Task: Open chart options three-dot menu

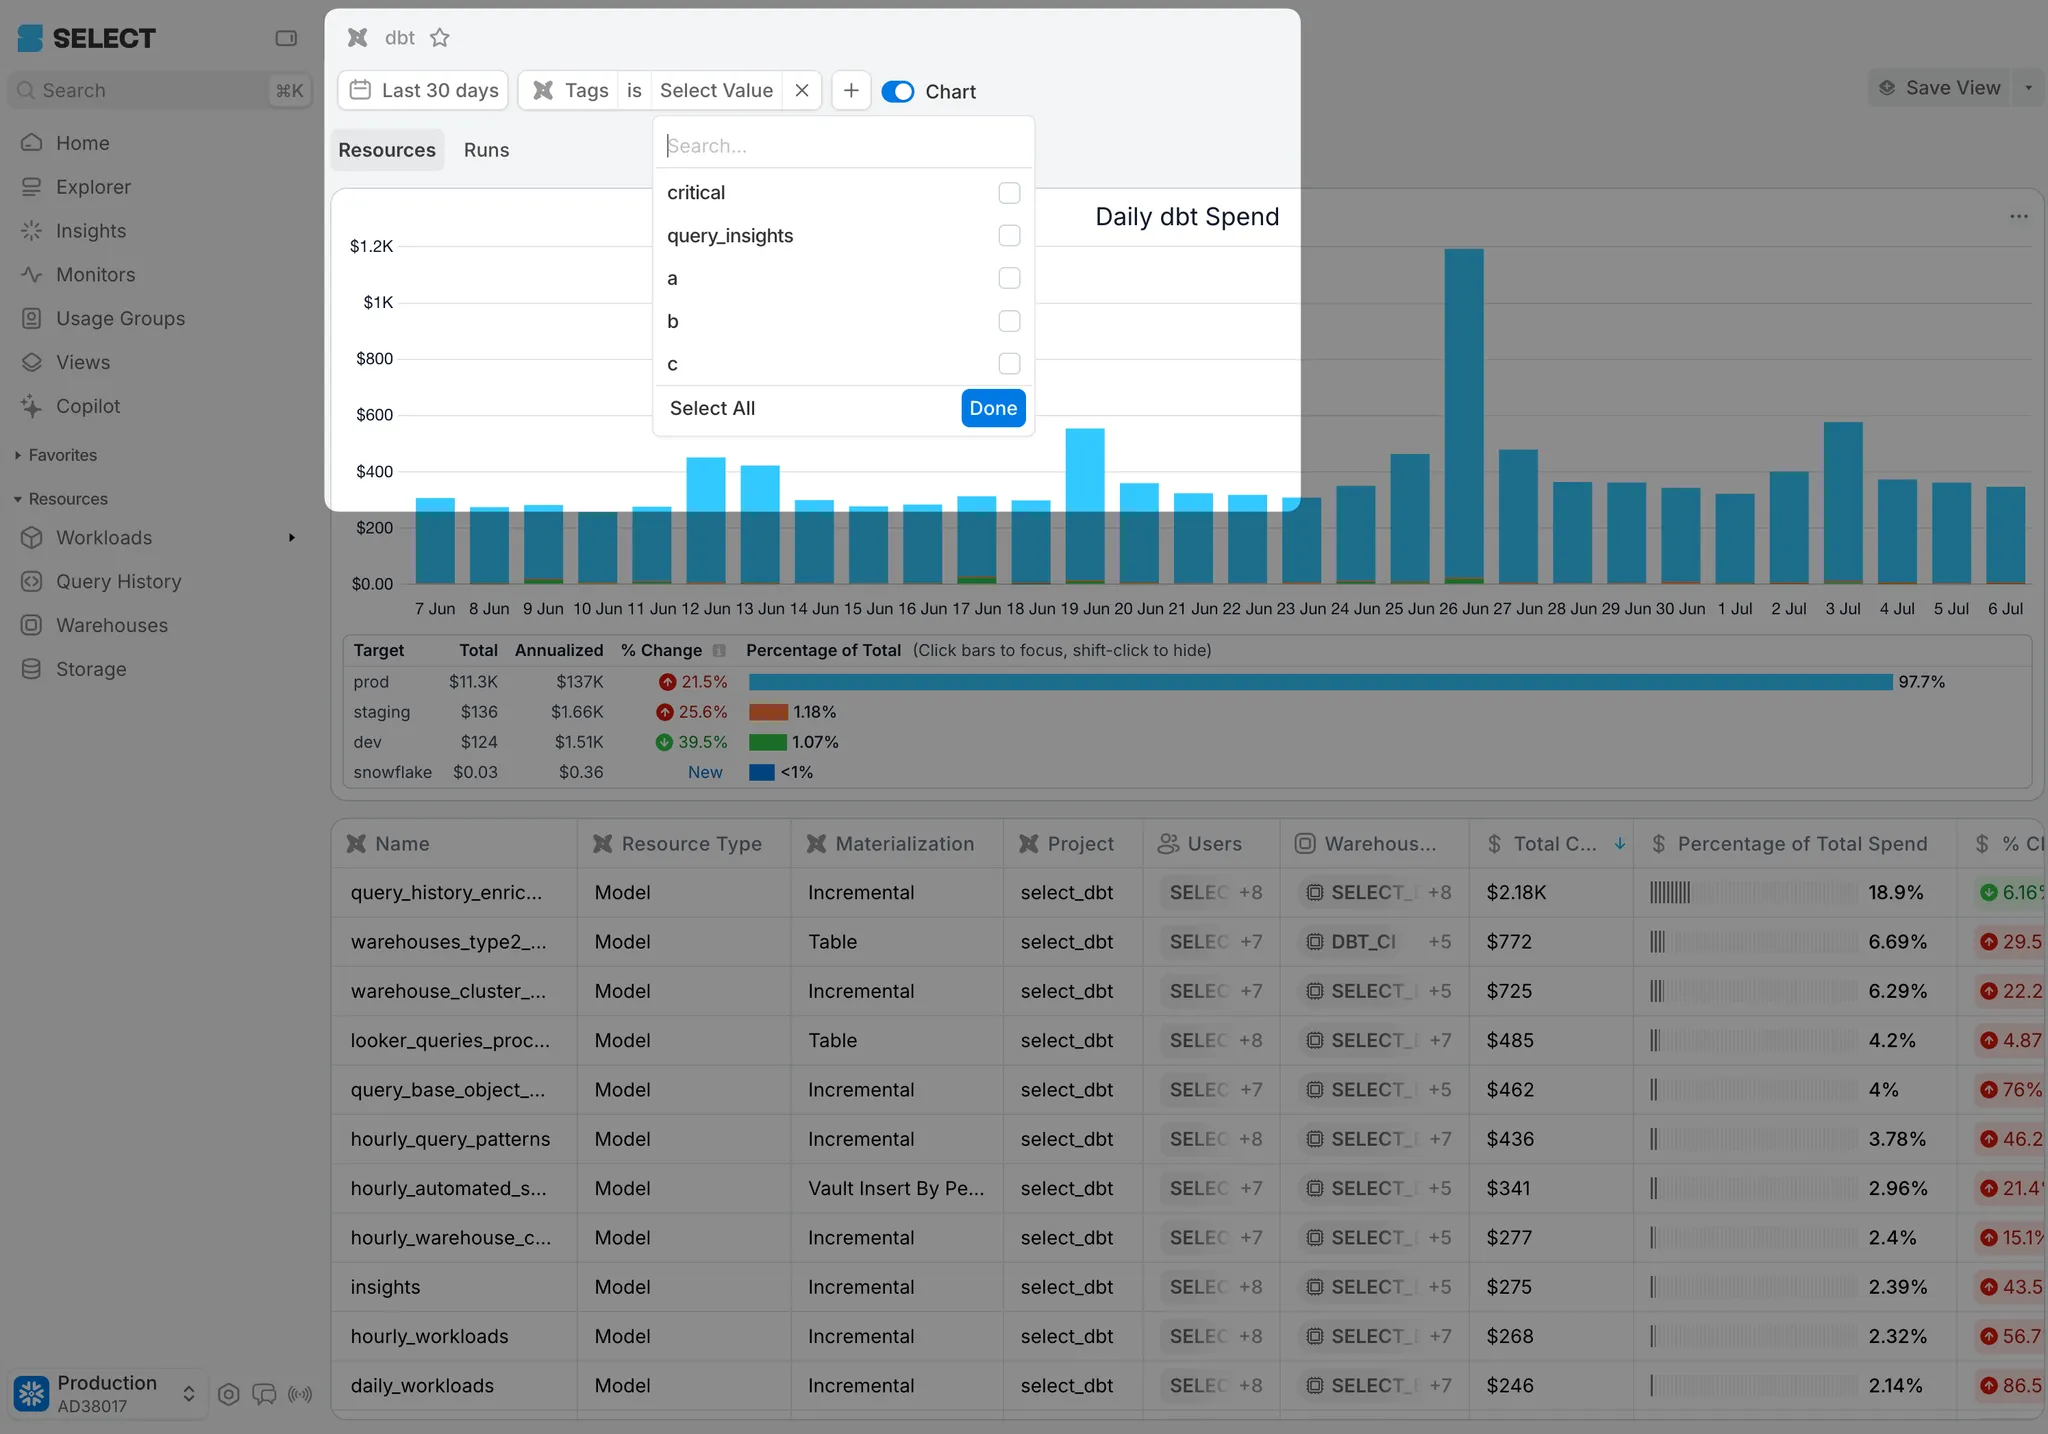Action: [x=2019, y=217]
